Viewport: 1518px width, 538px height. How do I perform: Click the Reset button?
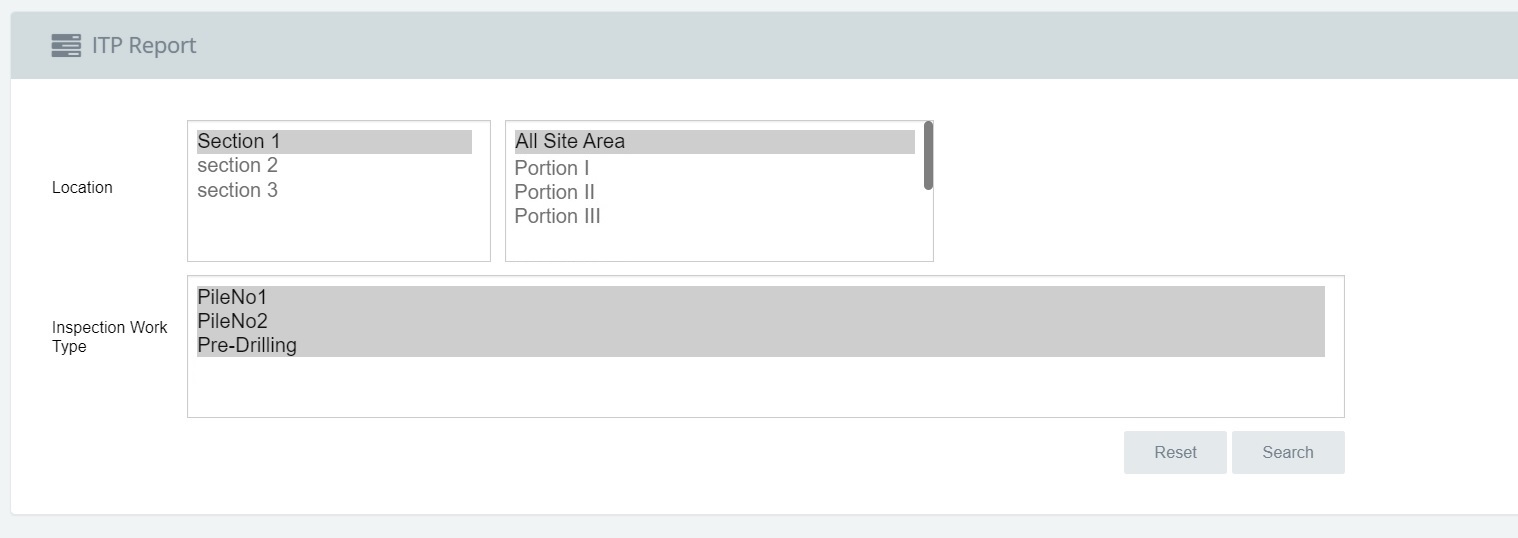click(1175, 452)
